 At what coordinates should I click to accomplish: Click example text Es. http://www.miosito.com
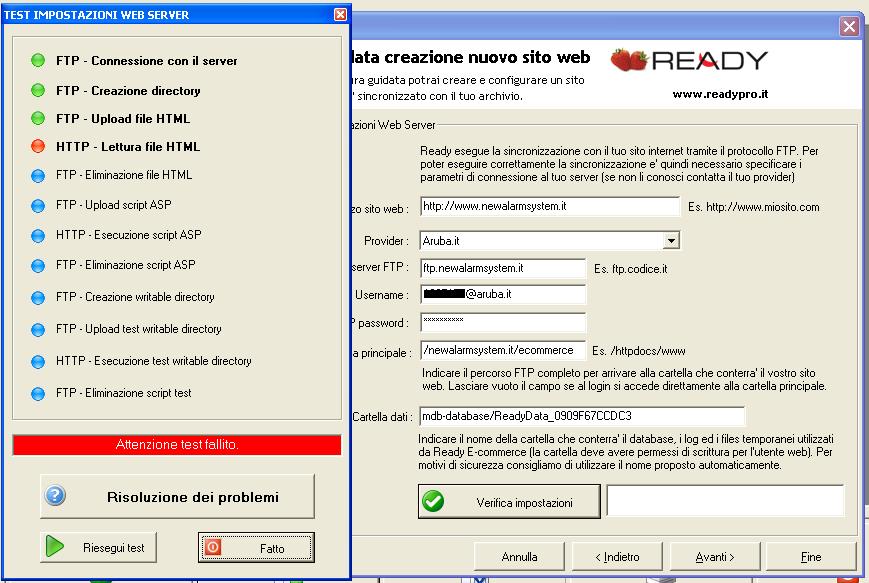[754, 207]
